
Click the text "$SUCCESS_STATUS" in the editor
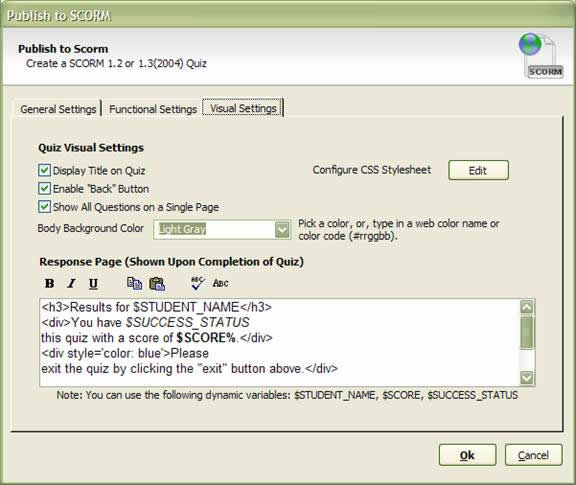pos(187,322)
